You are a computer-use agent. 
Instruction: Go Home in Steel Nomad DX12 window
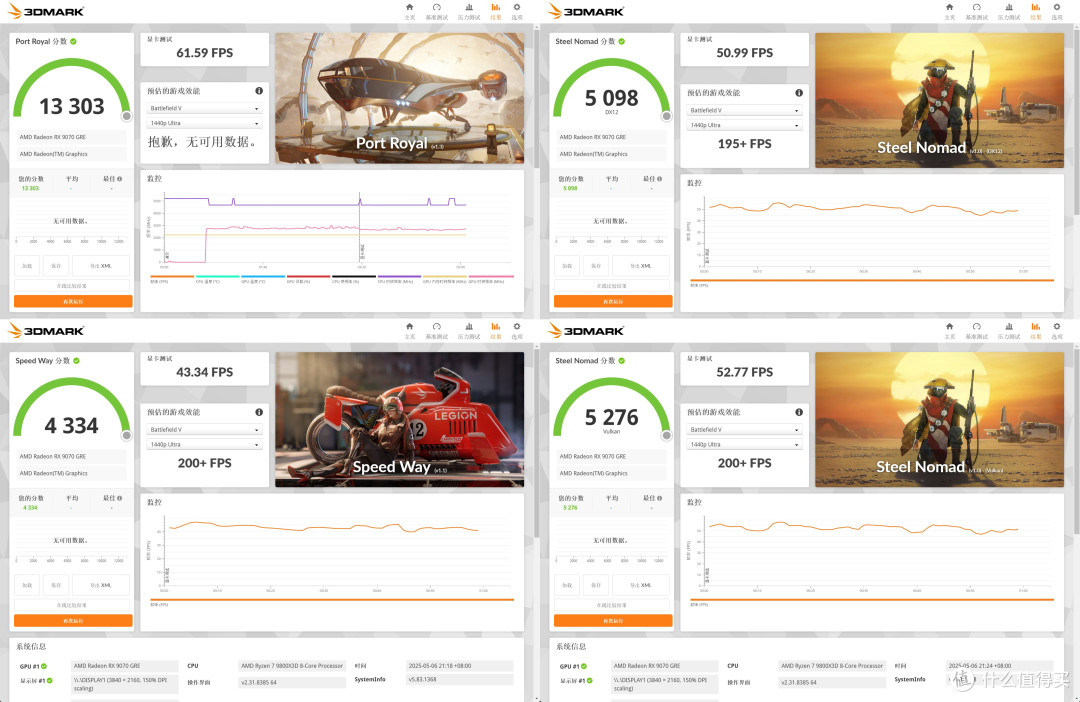[x=950, y=8]
